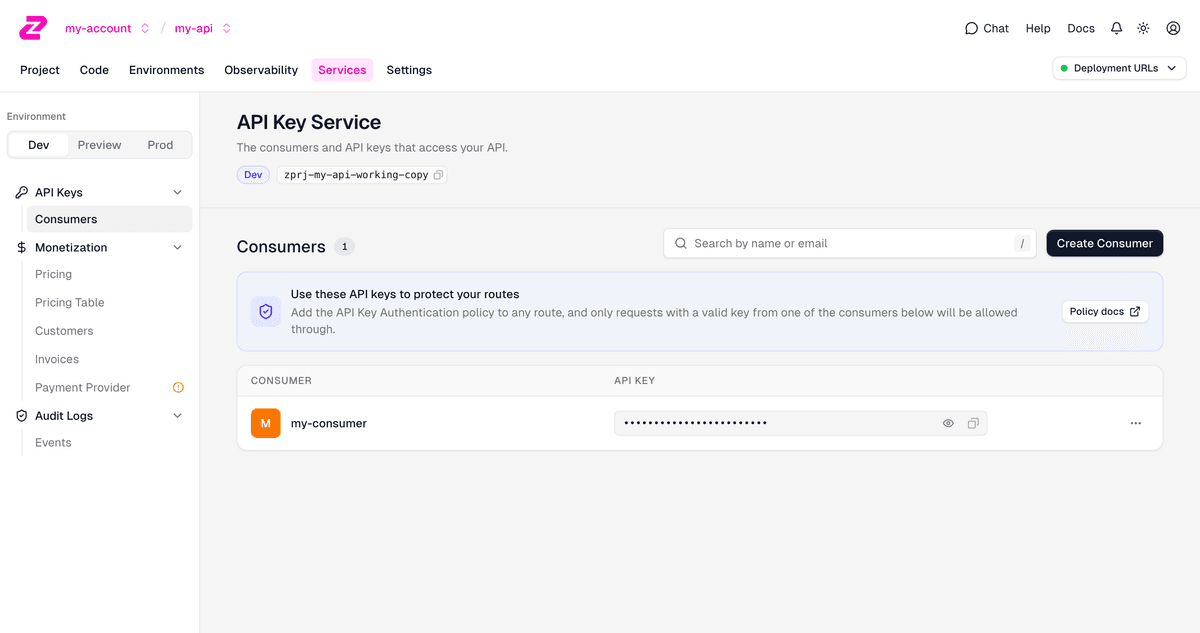Click the Consumers count badge showing 1

[344, 246]
